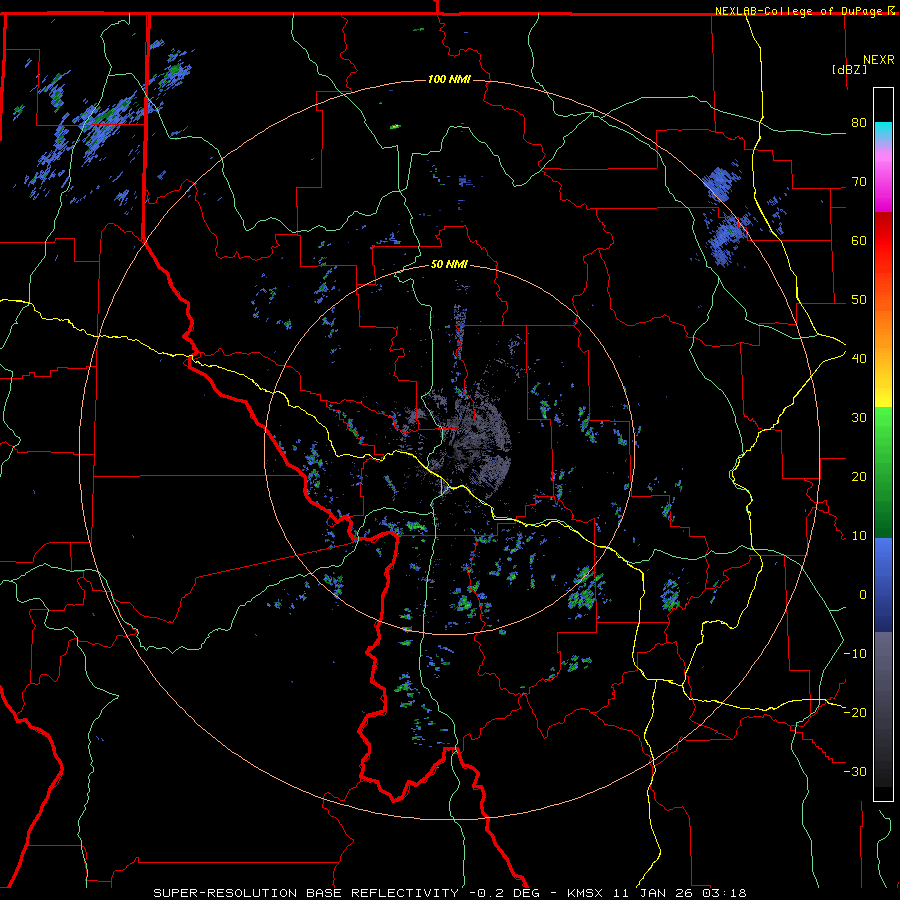Click the 100 NMI range ring label
The image size is (900, 900).
449,79
